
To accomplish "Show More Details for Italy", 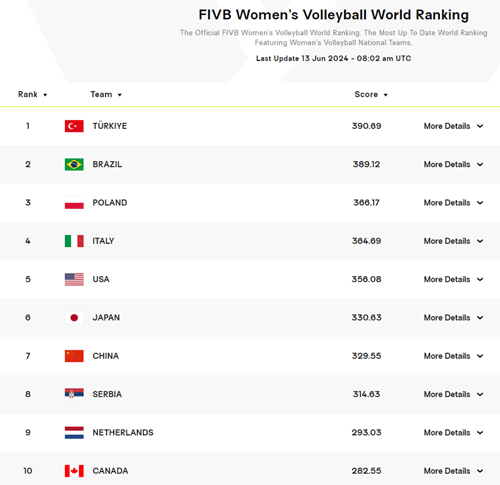I will (453, 241).
